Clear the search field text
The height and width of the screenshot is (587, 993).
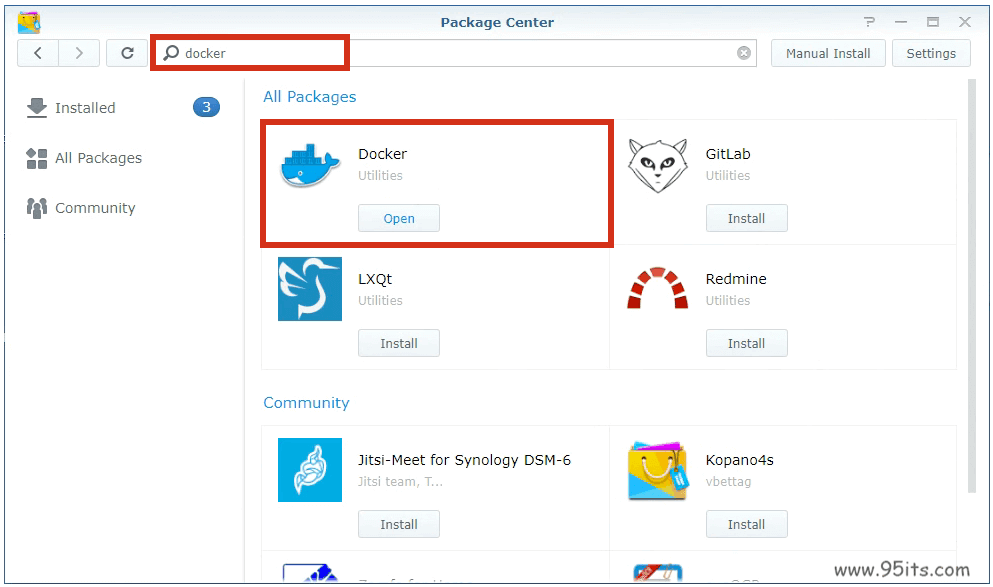[744, 53]
